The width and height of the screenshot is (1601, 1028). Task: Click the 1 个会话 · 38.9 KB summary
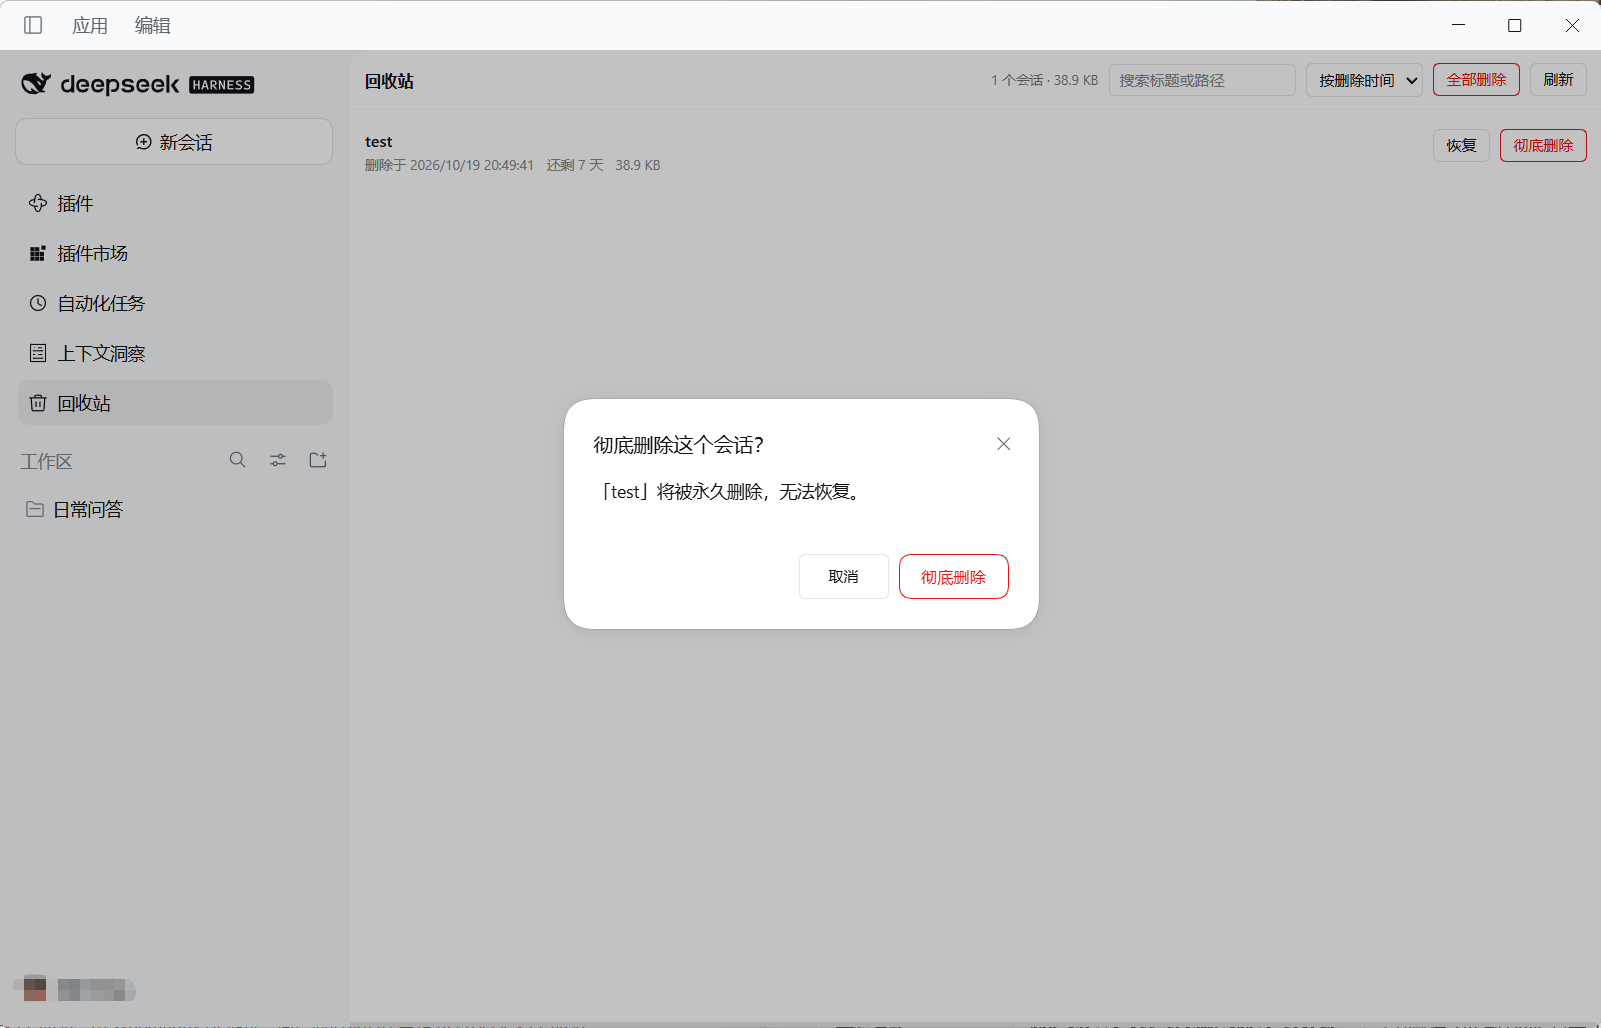pos(1044,80)
